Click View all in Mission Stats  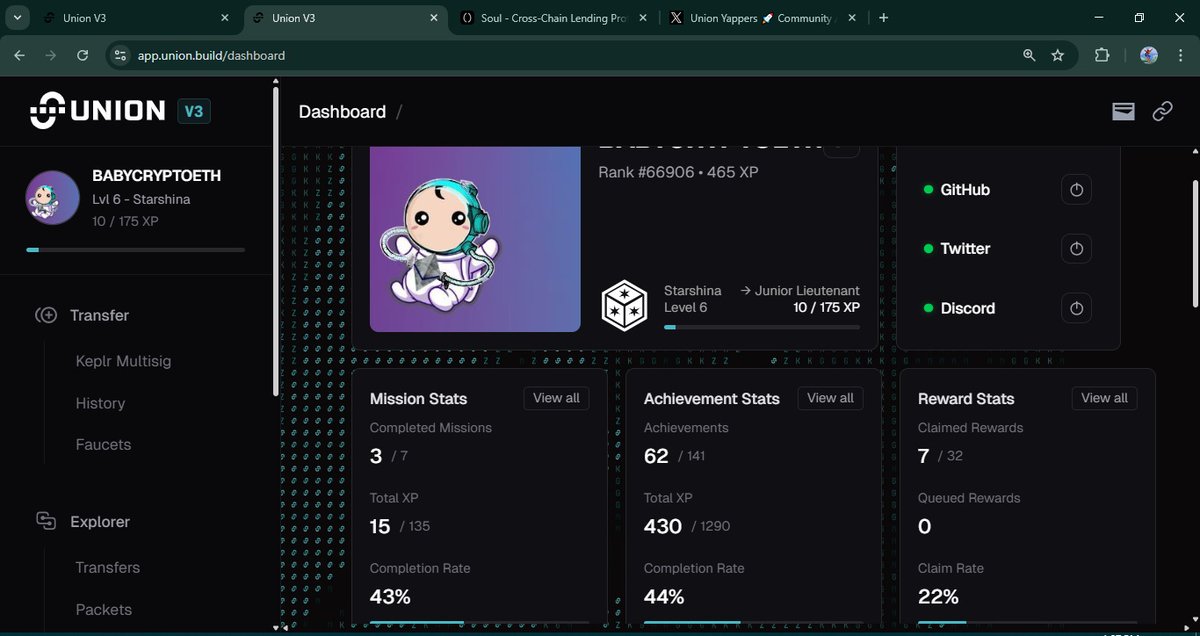[556, 398]
